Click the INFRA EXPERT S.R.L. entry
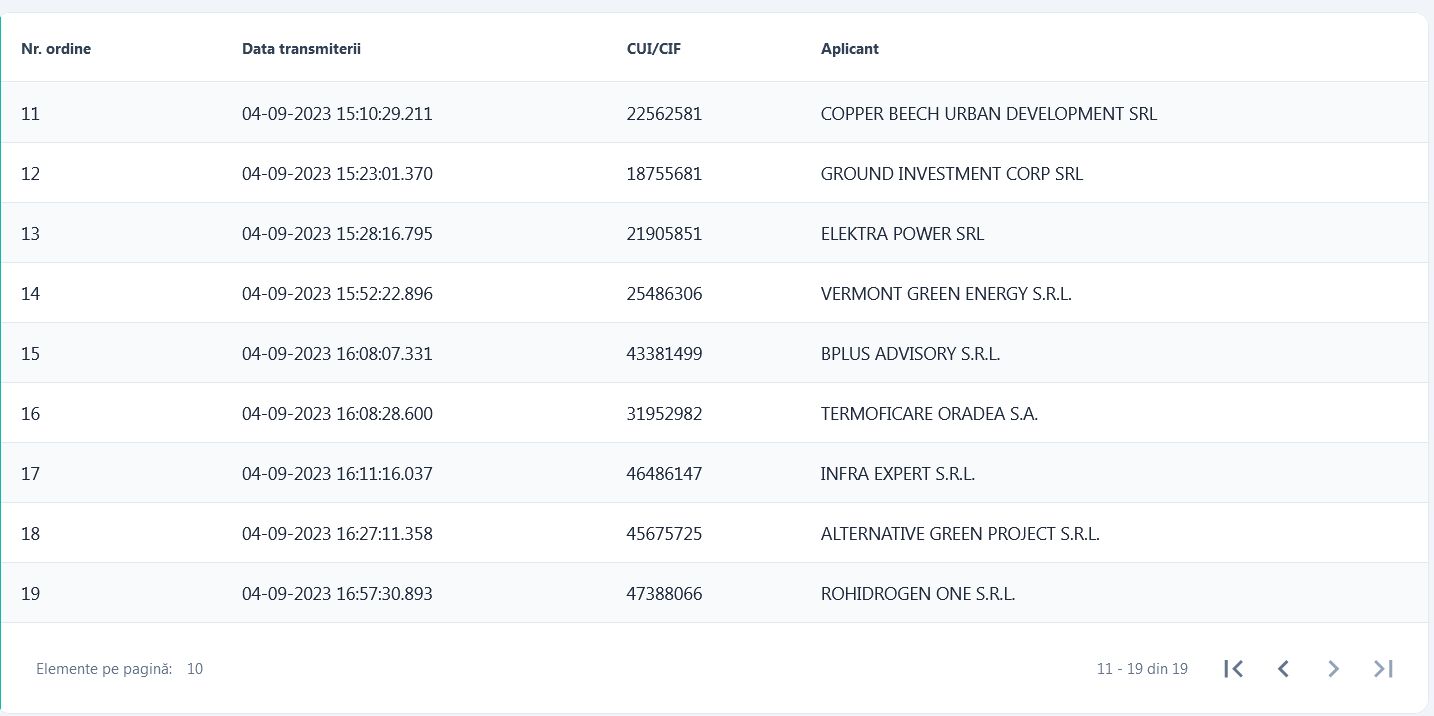 [897, 474]
